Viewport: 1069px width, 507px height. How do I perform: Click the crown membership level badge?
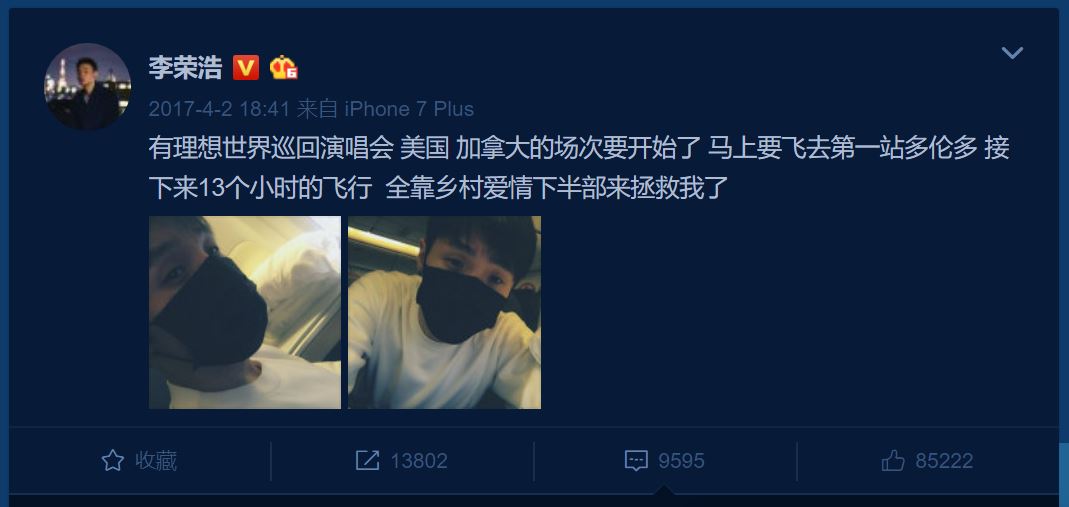[283, 67]
